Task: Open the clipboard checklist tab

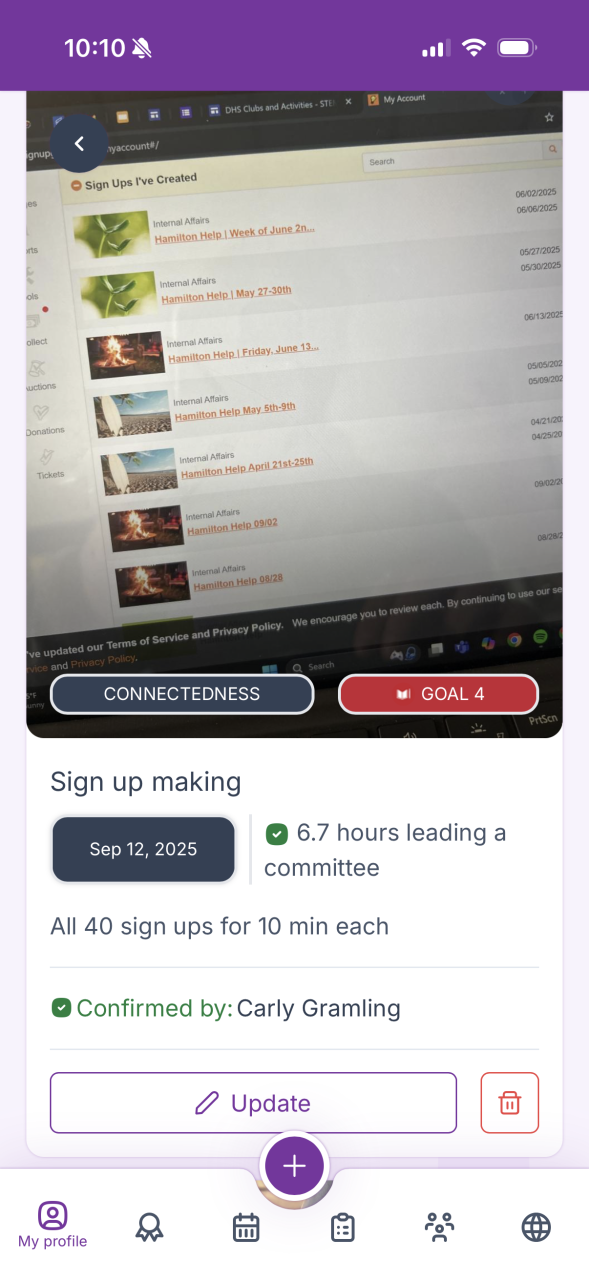Action: (343, 1227)
